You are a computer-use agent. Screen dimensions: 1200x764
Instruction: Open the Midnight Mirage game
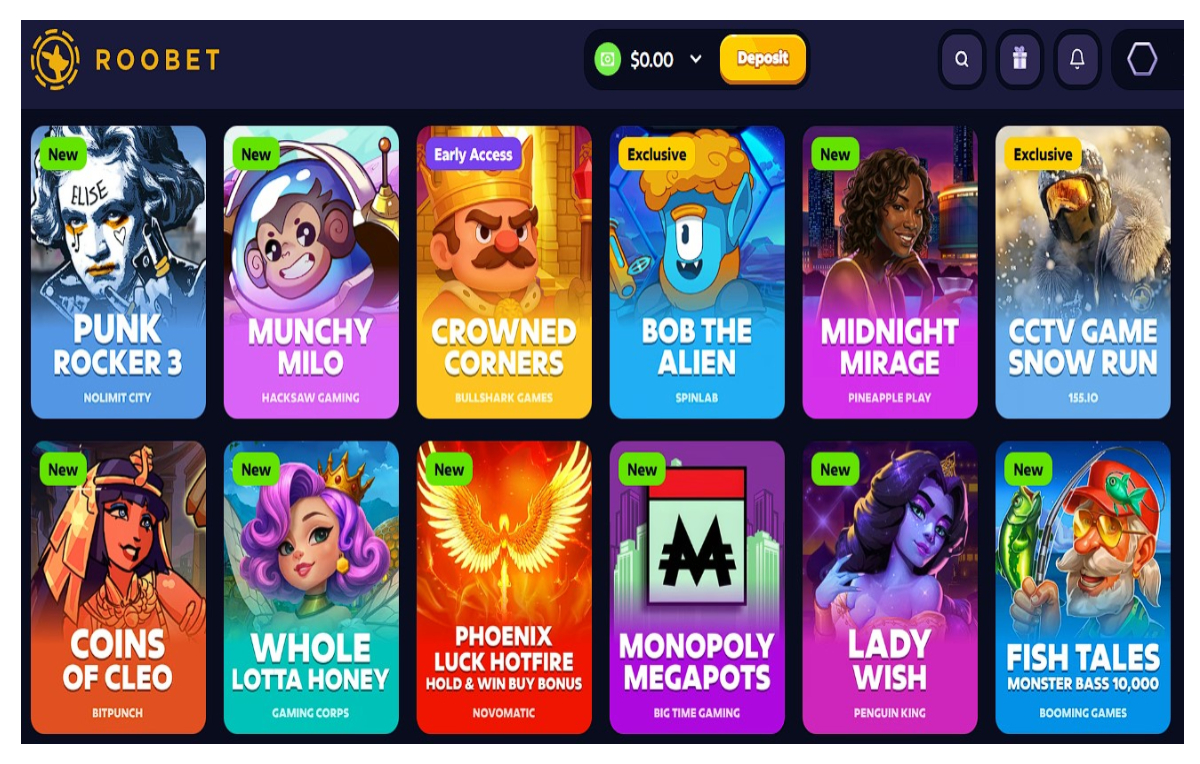(890, 272)
